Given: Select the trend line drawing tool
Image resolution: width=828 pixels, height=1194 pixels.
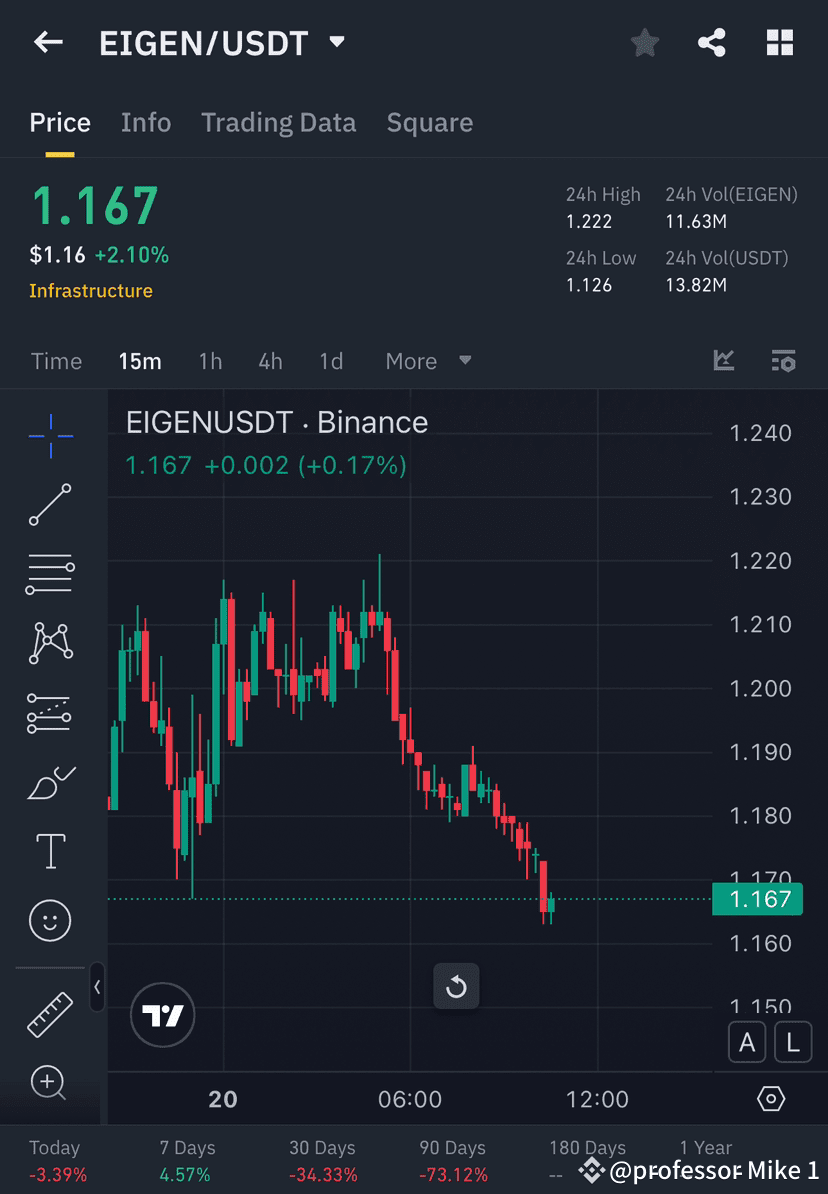Looking at the screenshot, I should click(50, 505).
